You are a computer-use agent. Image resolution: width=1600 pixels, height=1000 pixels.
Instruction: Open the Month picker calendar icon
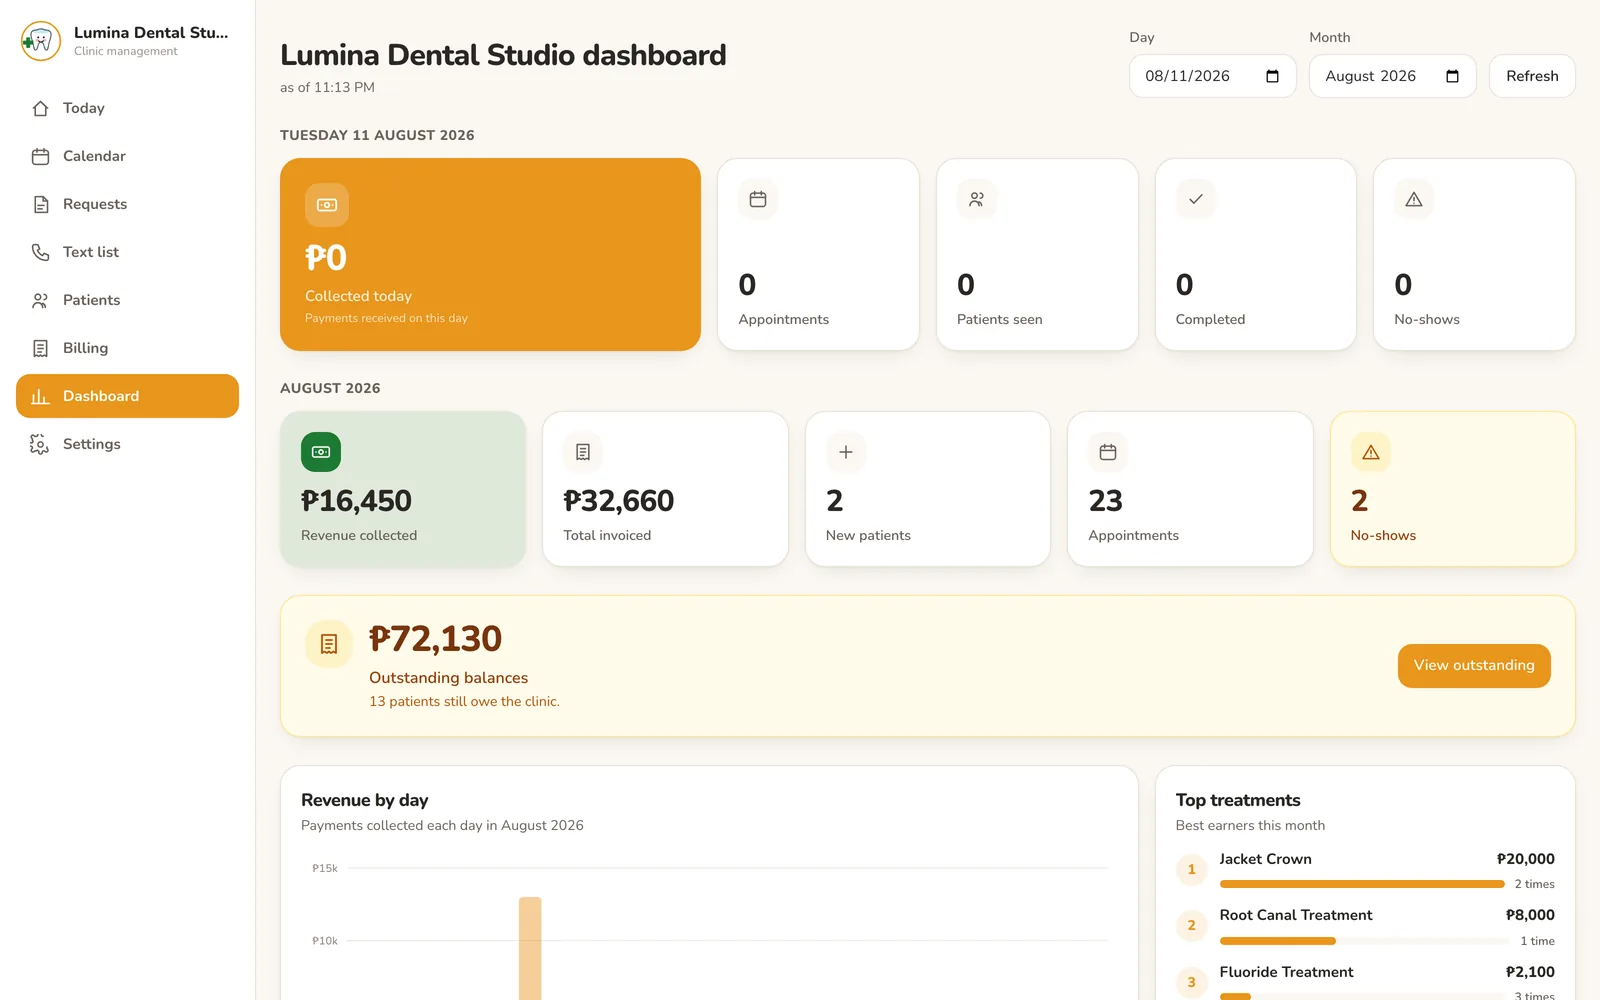(x=1452, y=76)
